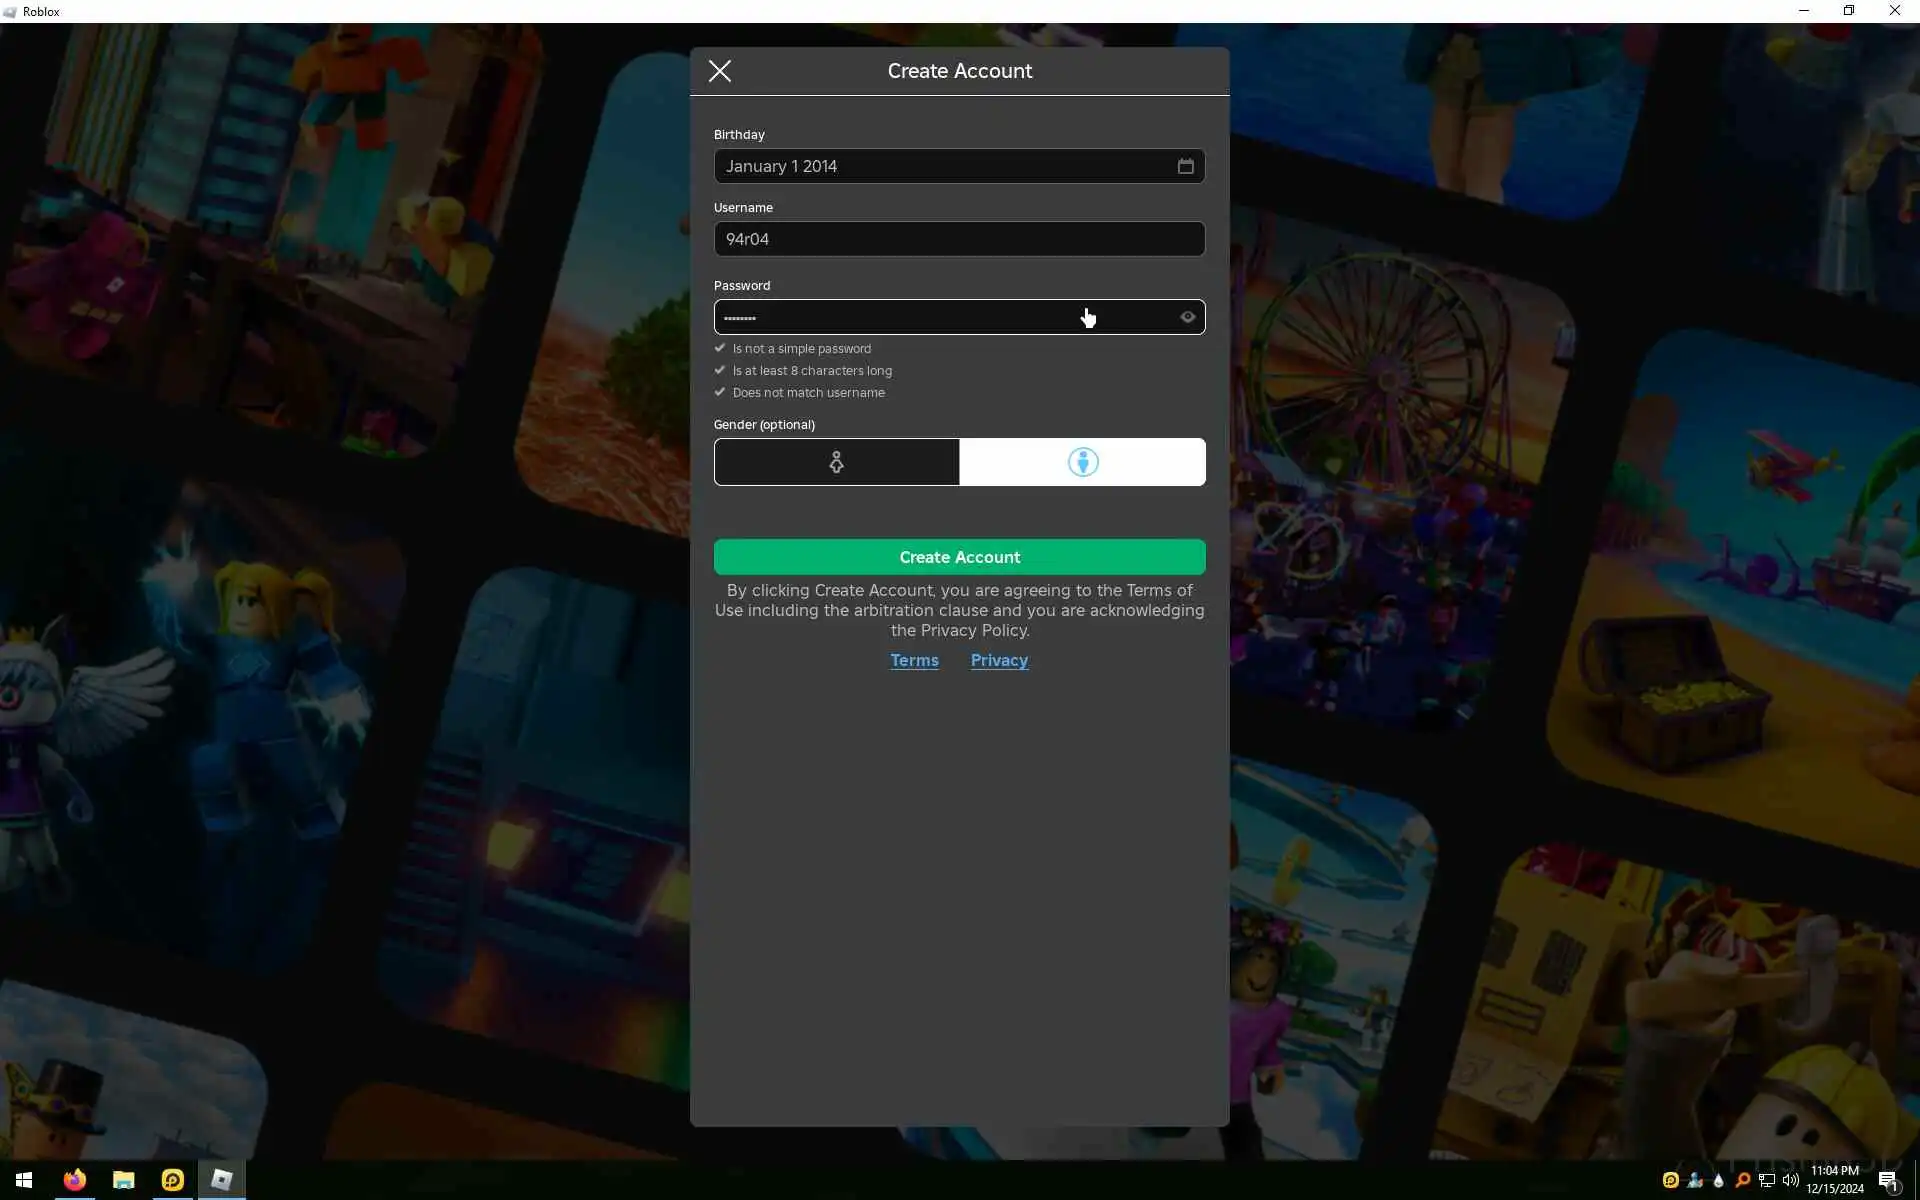1920x1200 pixels.
Task: Click the taskbar clock and date
Action: 1835,1179
